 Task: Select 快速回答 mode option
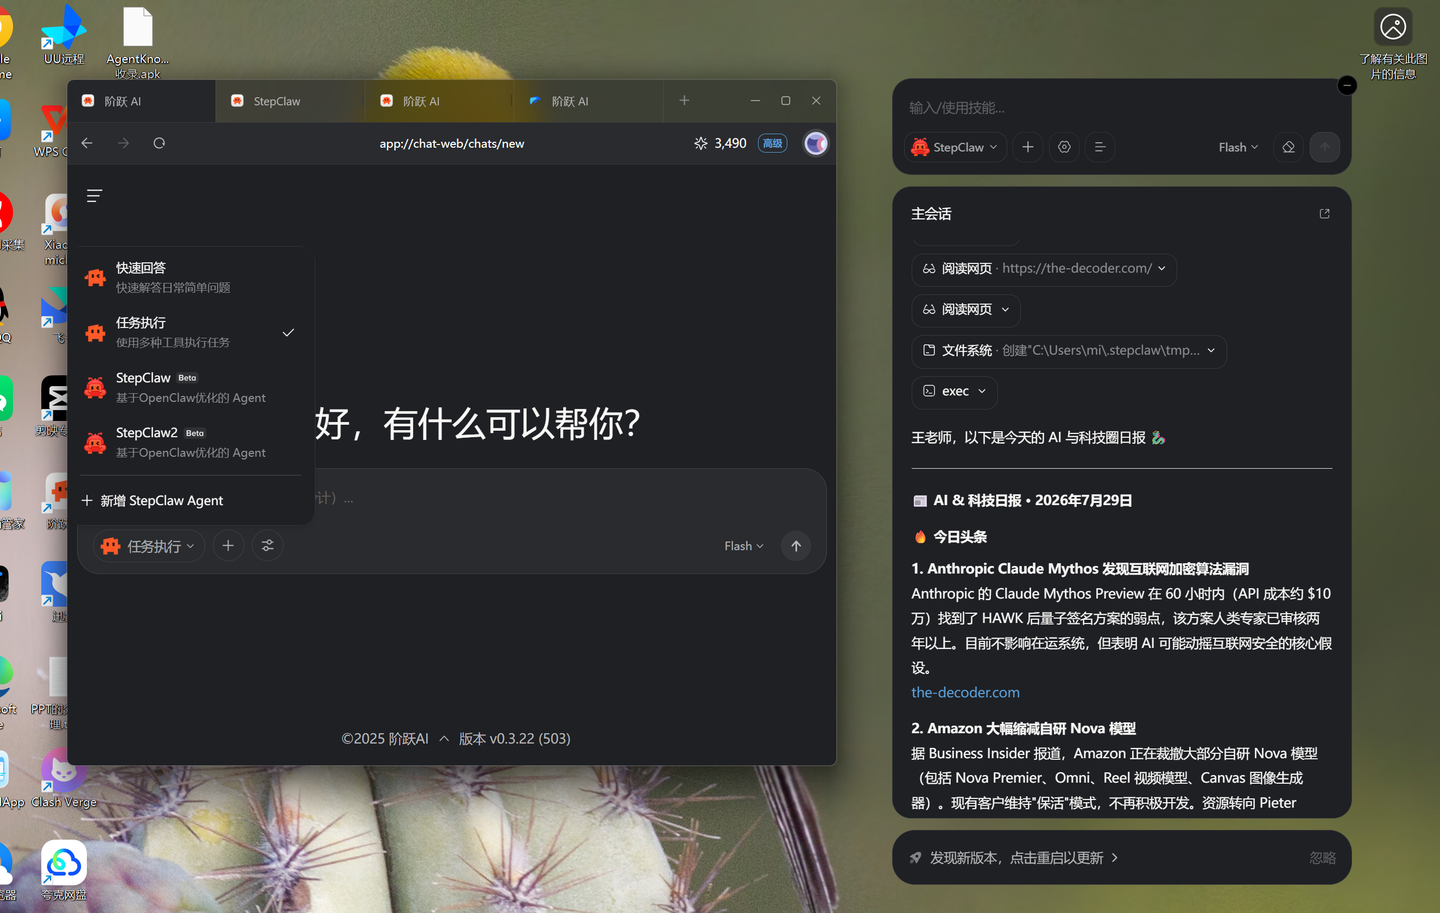pos(192,277)
